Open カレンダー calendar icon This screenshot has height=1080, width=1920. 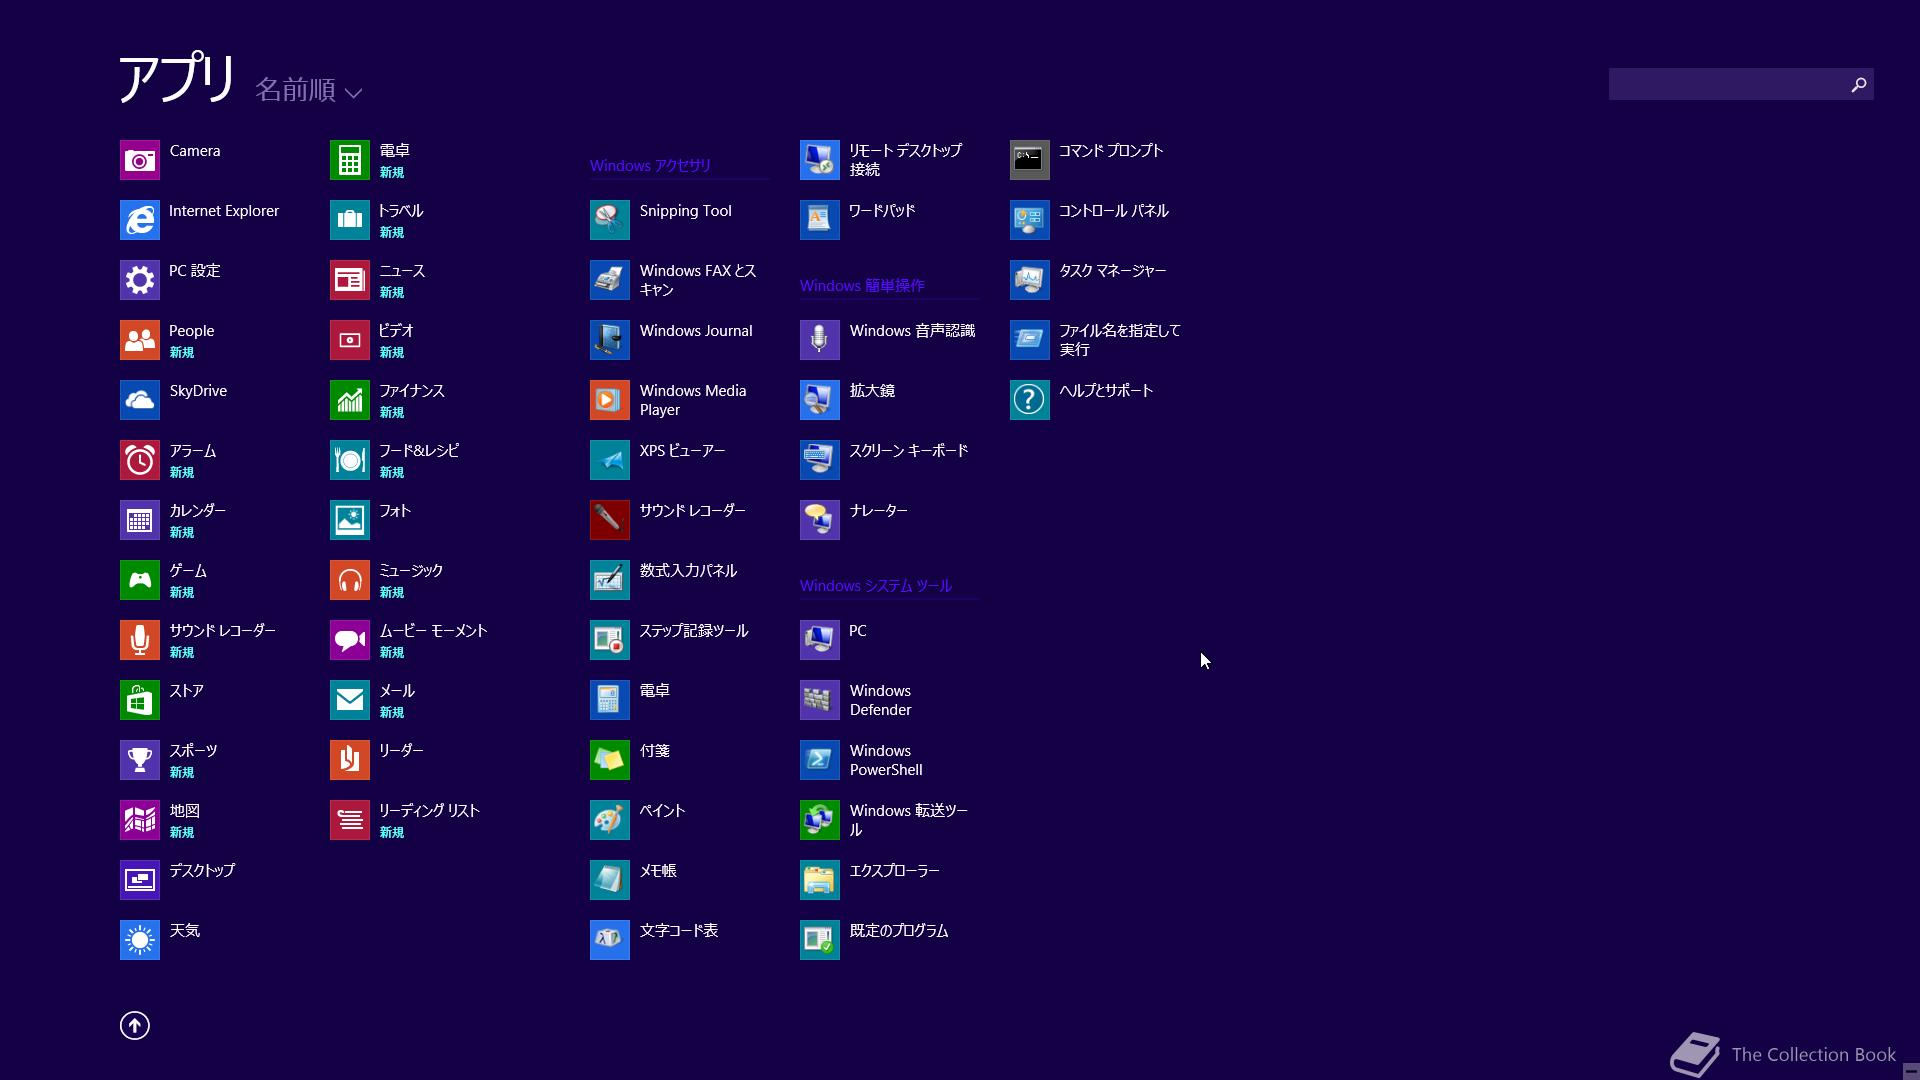[x=140, y=520]
